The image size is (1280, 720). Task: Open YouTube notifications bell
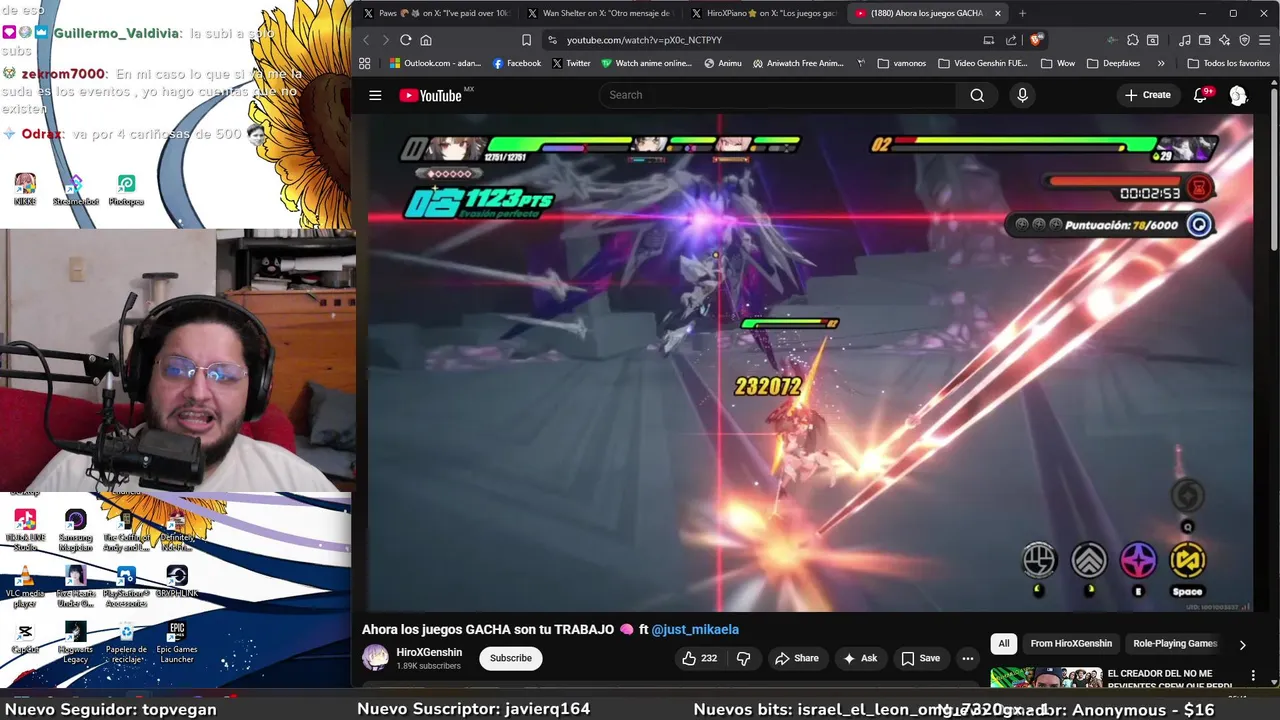1201,95
